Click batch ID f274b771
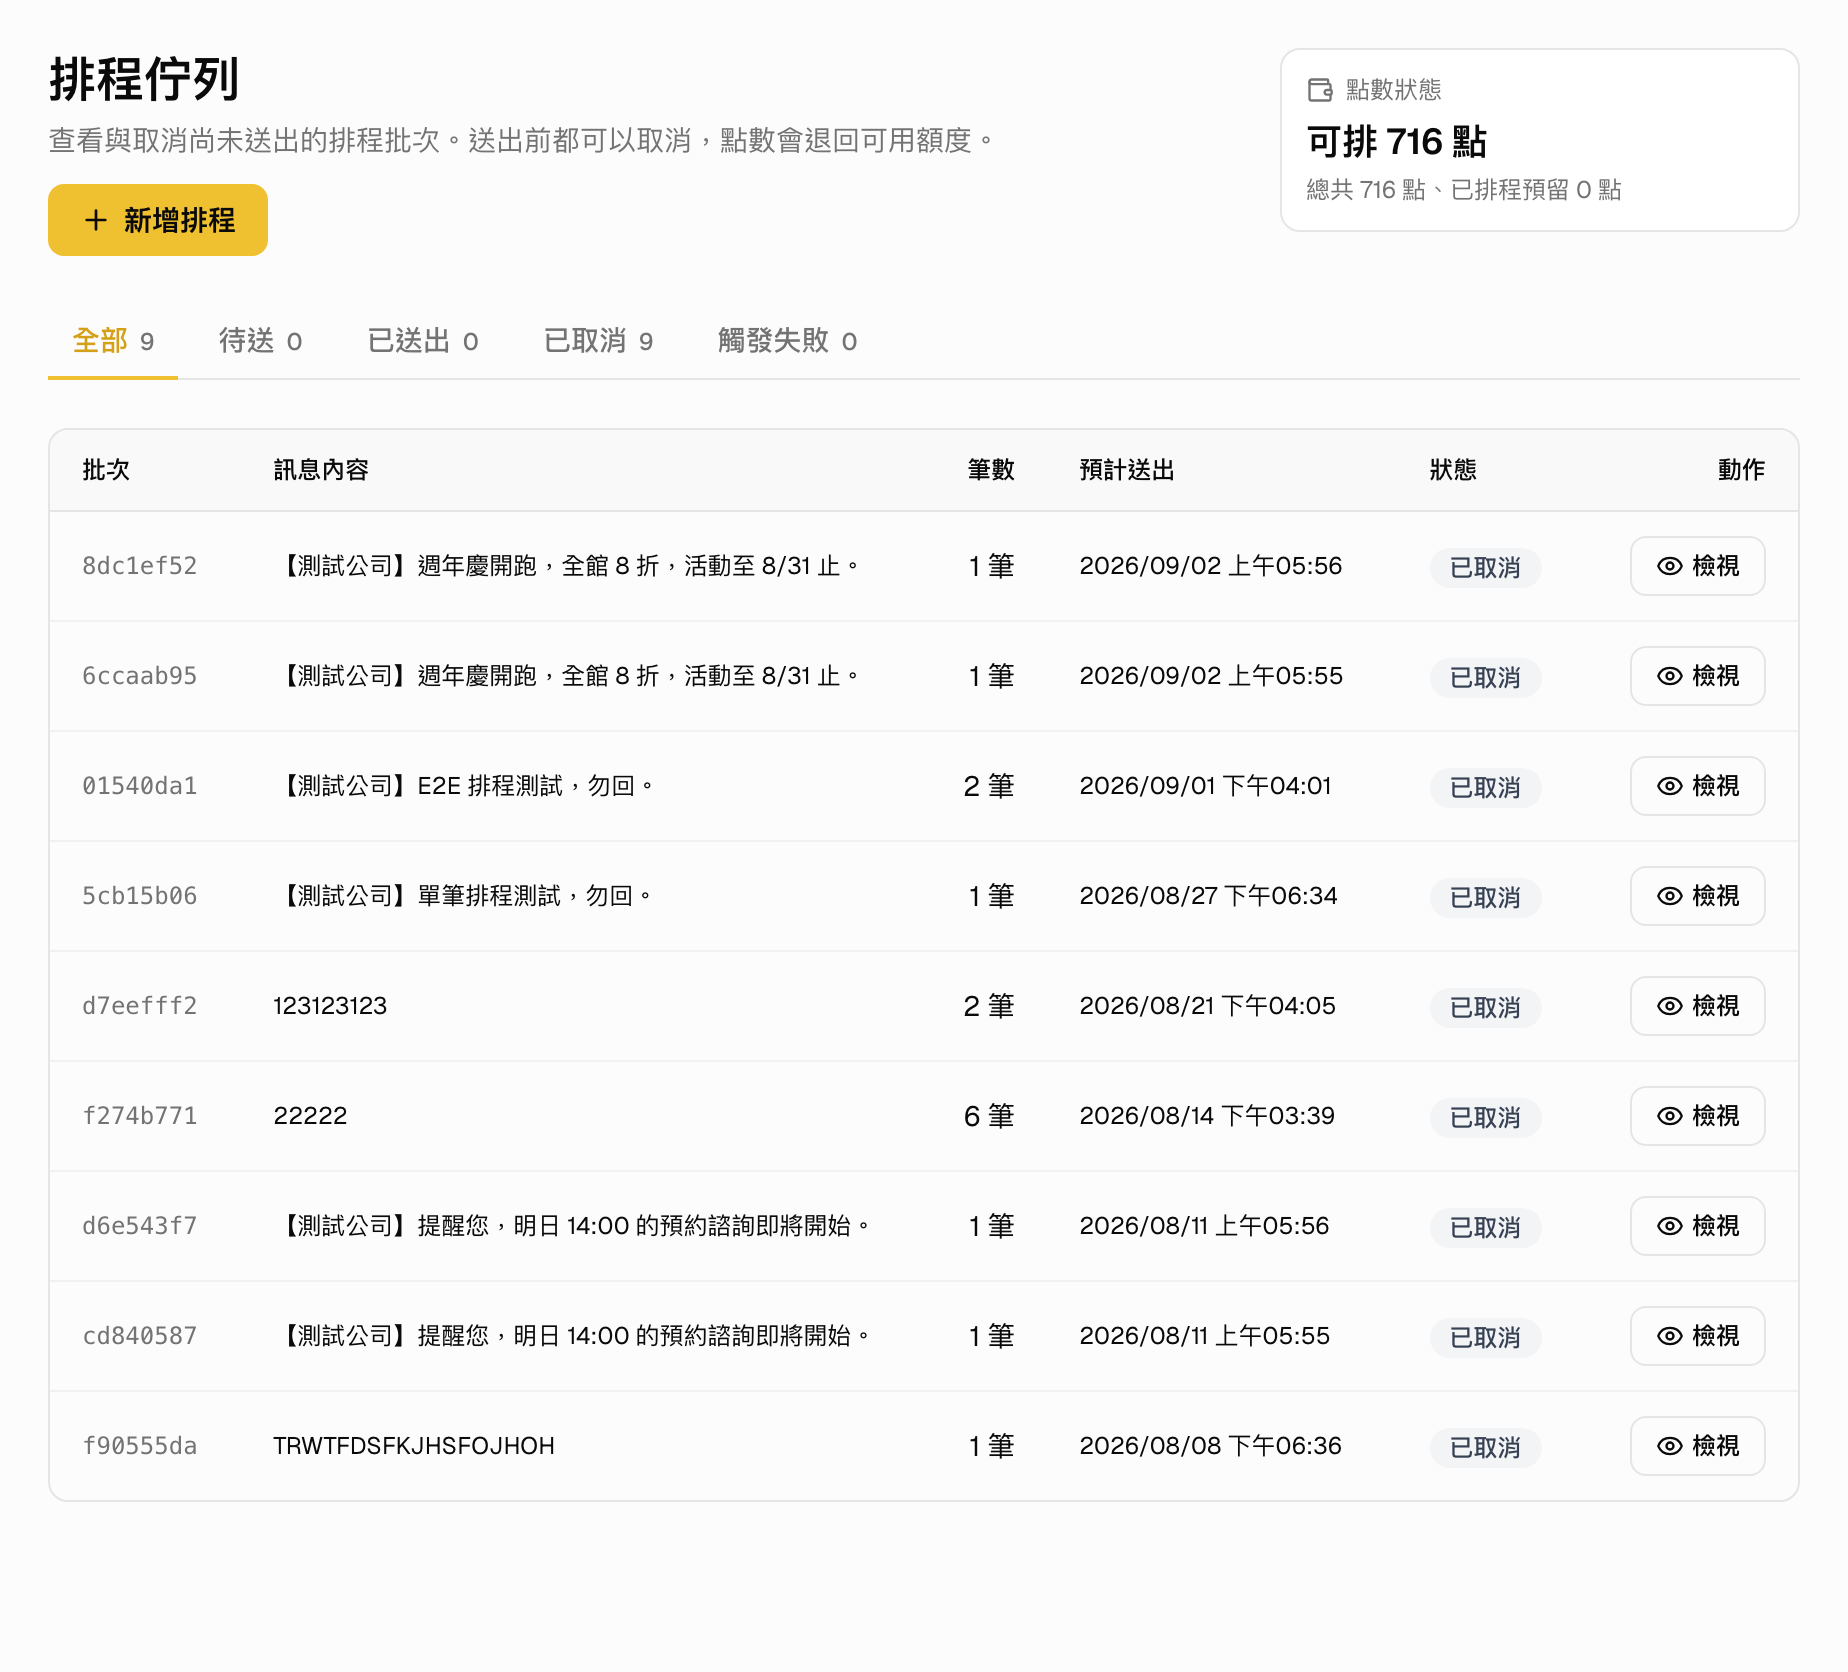 coord(140,1116)
